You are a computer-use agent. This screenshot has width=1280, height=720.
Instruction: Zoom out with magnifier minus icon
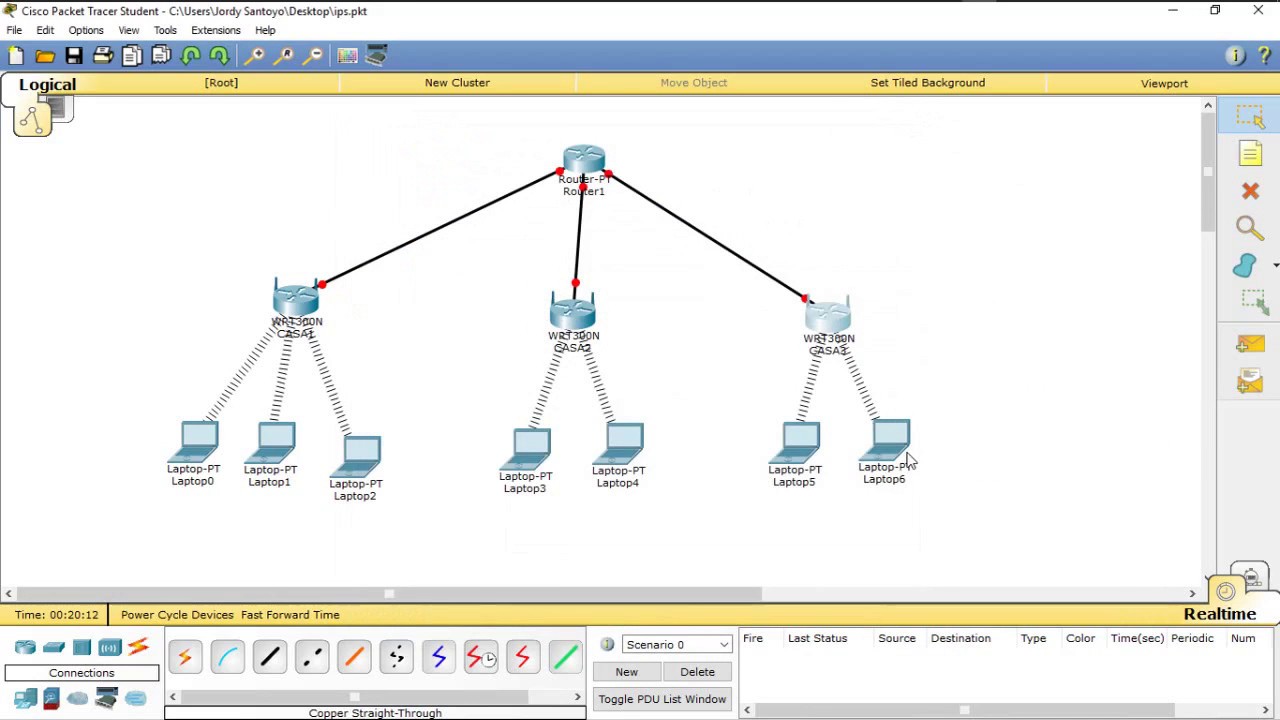pos(313,56)
